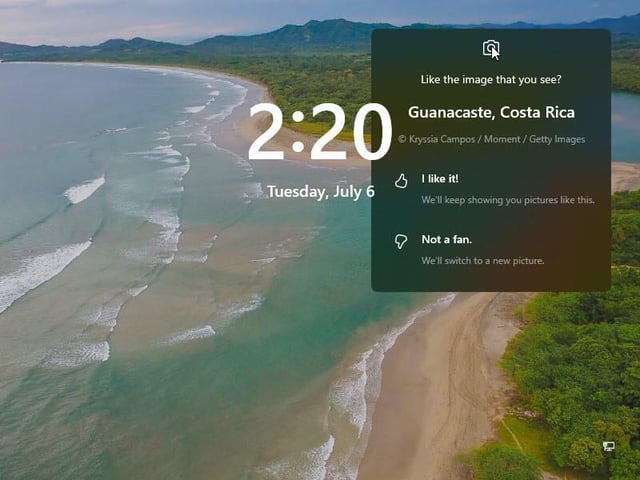Click the Spotlight camera icon
The width and height of the screenshot is (640, 480).
(x=491, y=49)
